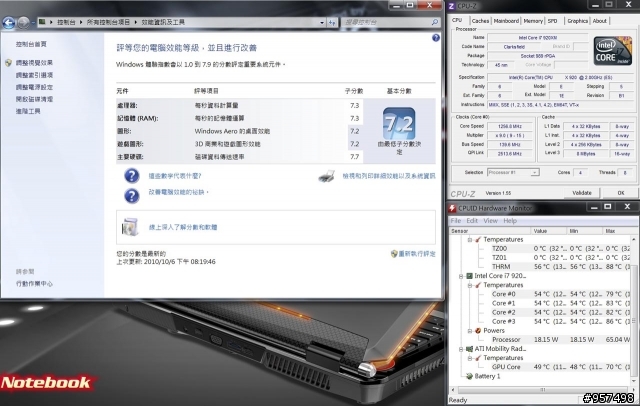Image resolution: width=640 pixels, height=406 pixels.
Task: Click the CPUID Hardware Monitor title bar icon
Action: click(452, 208)
